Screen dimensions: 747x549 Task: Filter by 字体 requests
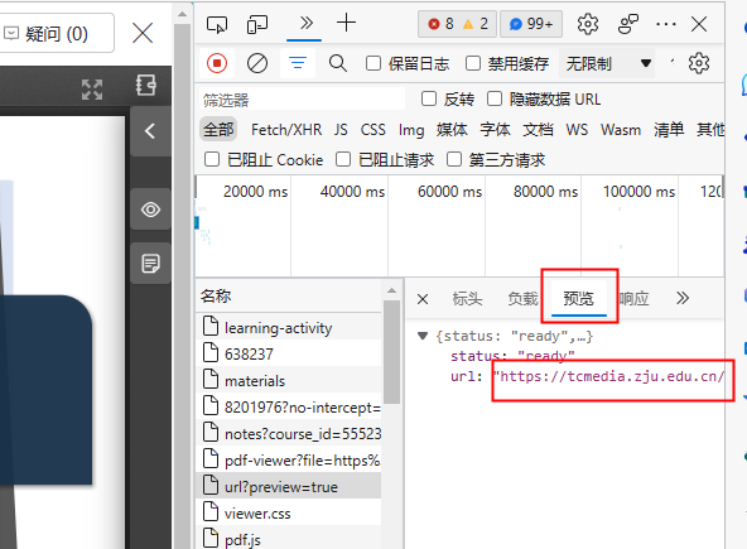click(495, 130)
